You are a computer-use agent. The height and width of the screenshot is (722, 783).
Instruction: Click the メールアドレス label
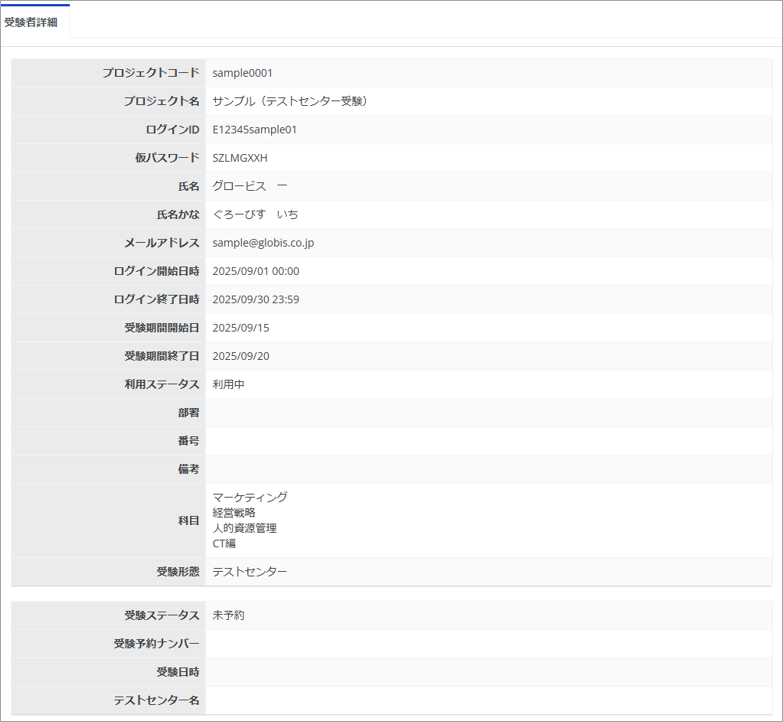pyautogui.click(x=162, y=243)
